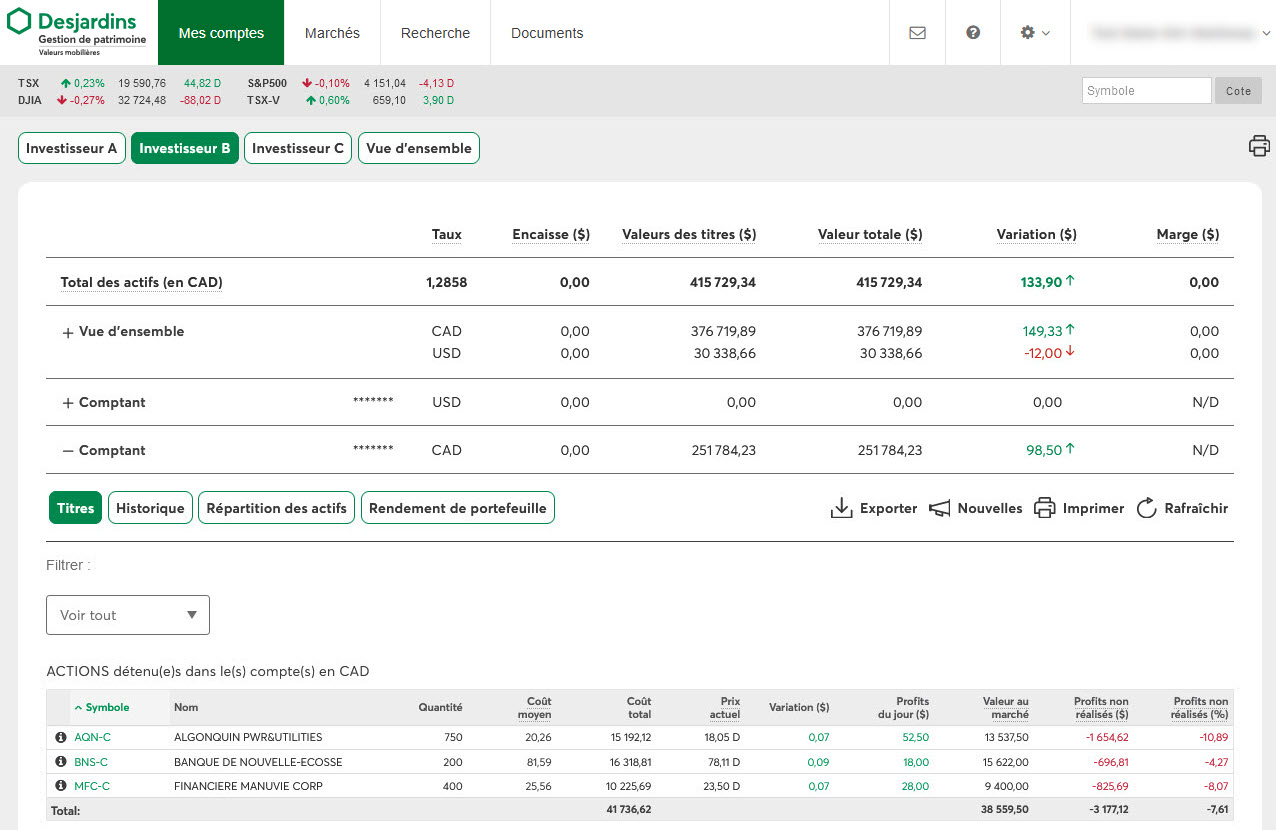Viewport: 1276px width, 830px height.
Task: Open the Mes comptes tab
Action: (x=221, y=33)
